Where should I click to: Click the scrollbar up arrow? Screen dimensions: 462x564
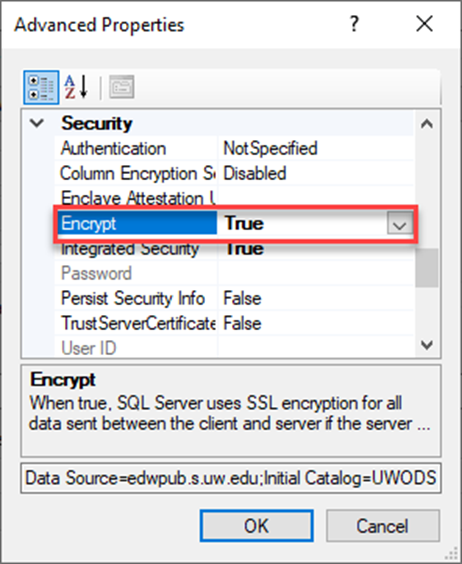(427, 124)
